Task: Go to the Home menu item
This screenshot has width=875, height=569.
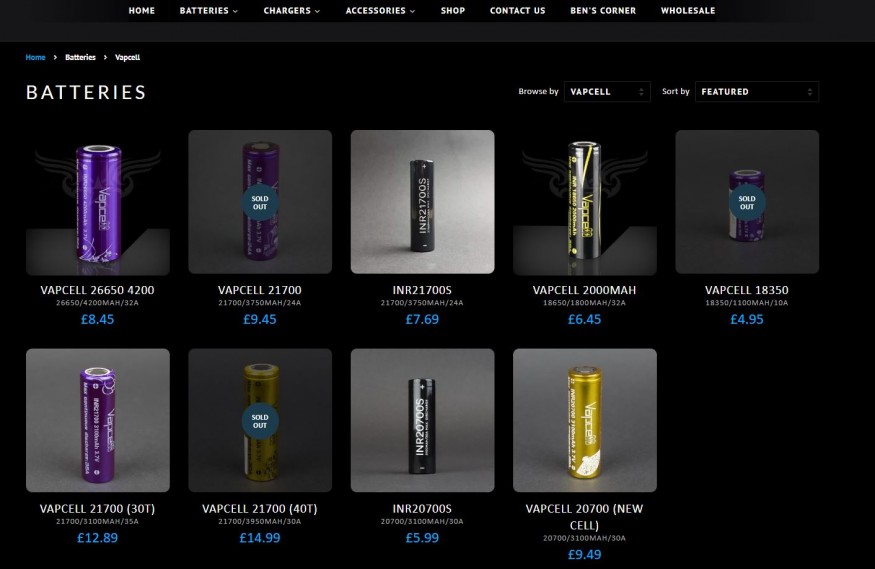Action: 142,11
